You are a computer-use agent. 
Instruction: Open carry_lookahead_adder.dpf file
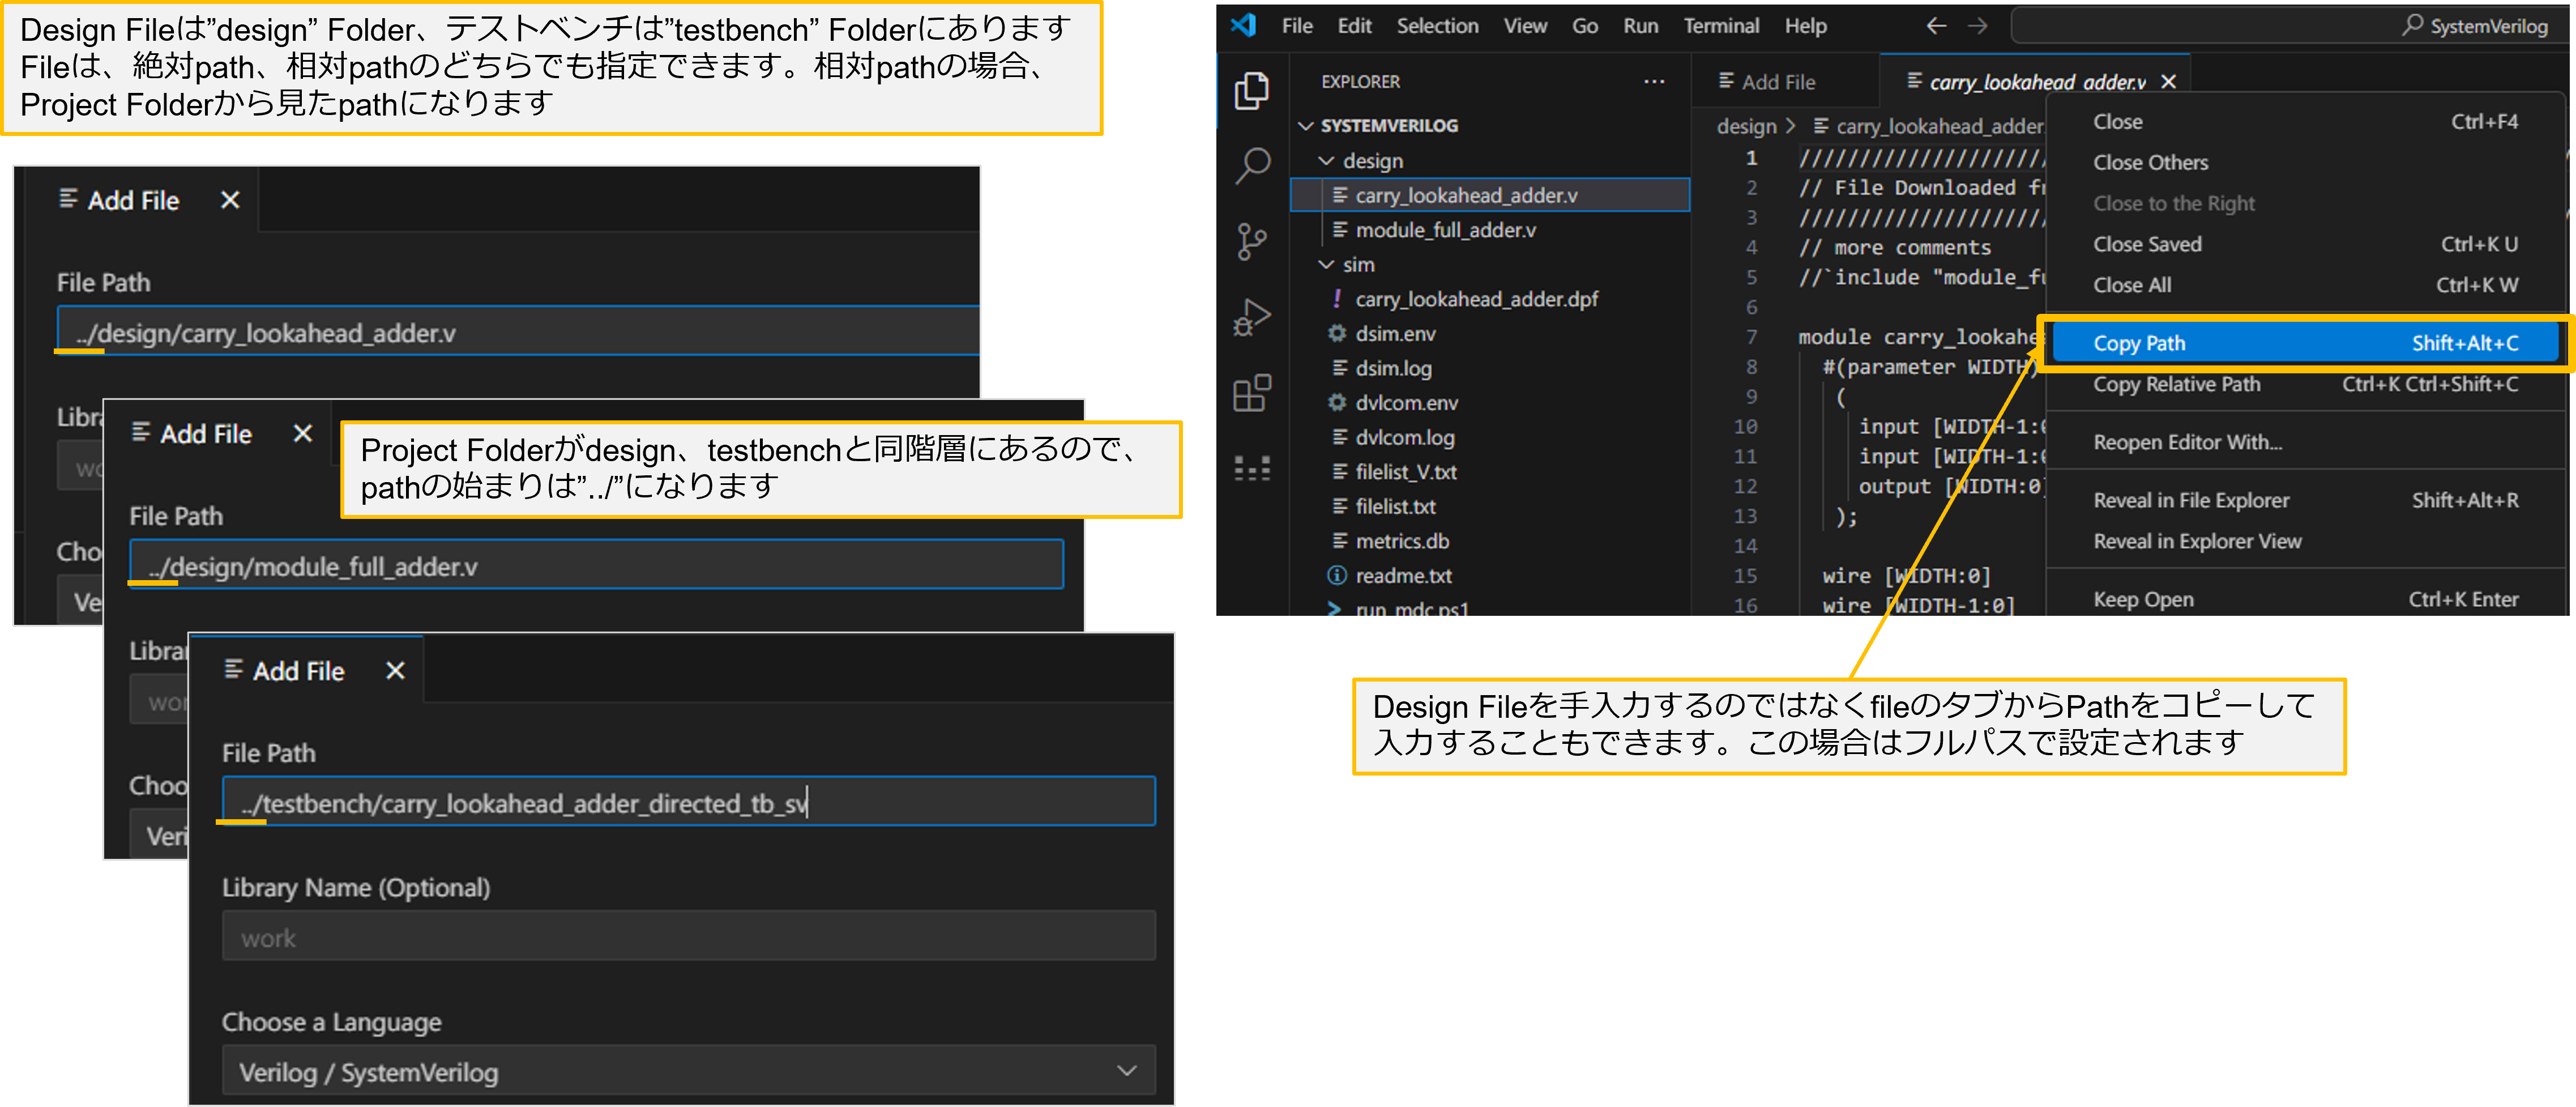1489,298
